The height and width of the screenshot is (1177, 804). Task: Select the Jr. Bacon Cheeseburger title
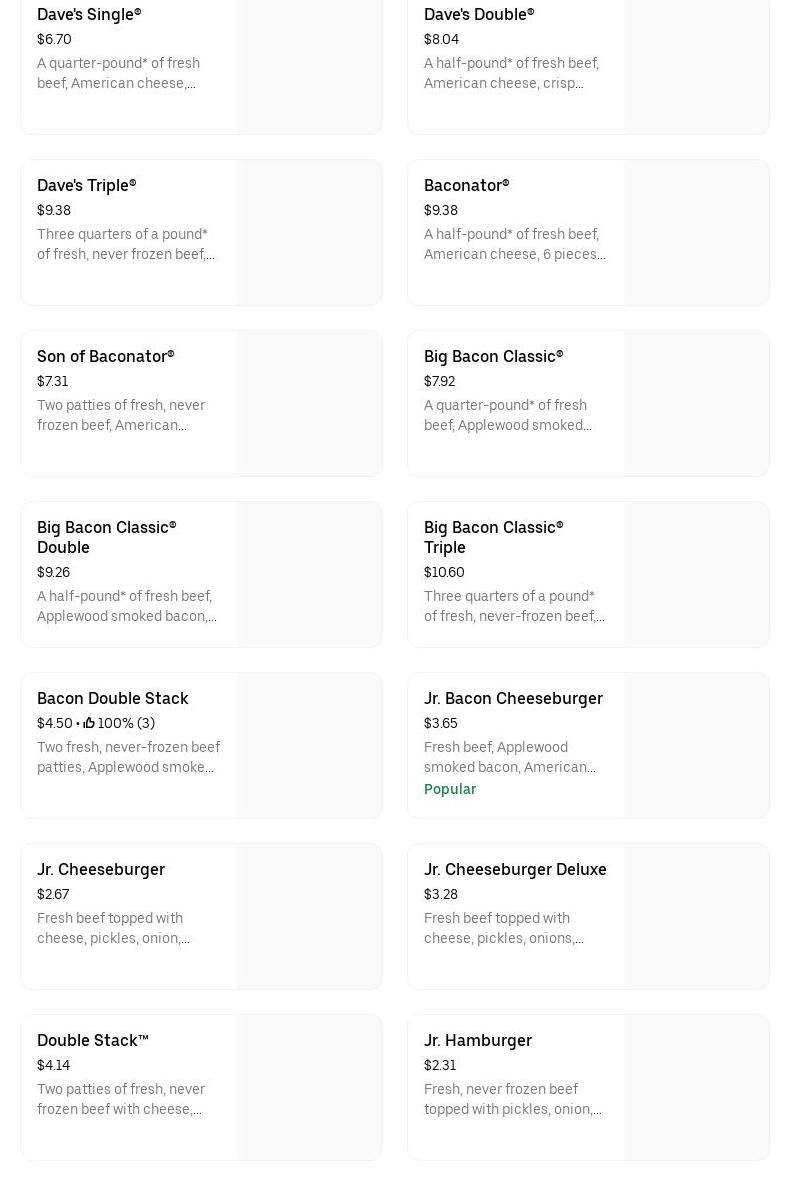pos(513,698)
